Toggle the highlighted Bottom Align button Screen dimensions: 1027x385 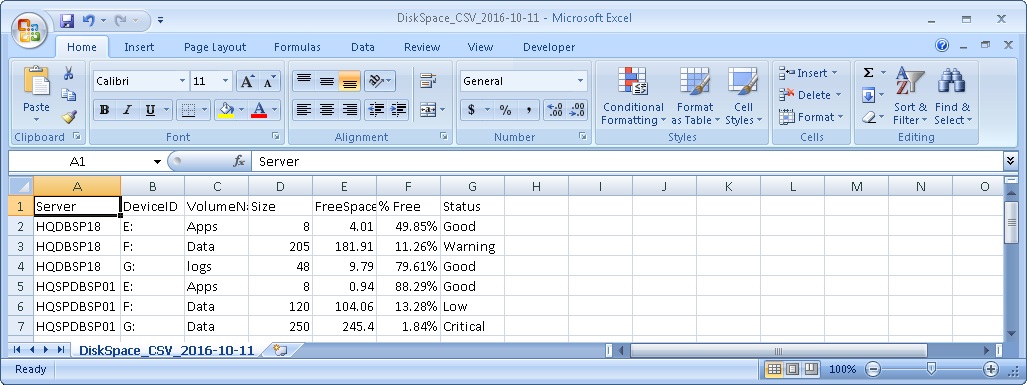coord(350,81)
